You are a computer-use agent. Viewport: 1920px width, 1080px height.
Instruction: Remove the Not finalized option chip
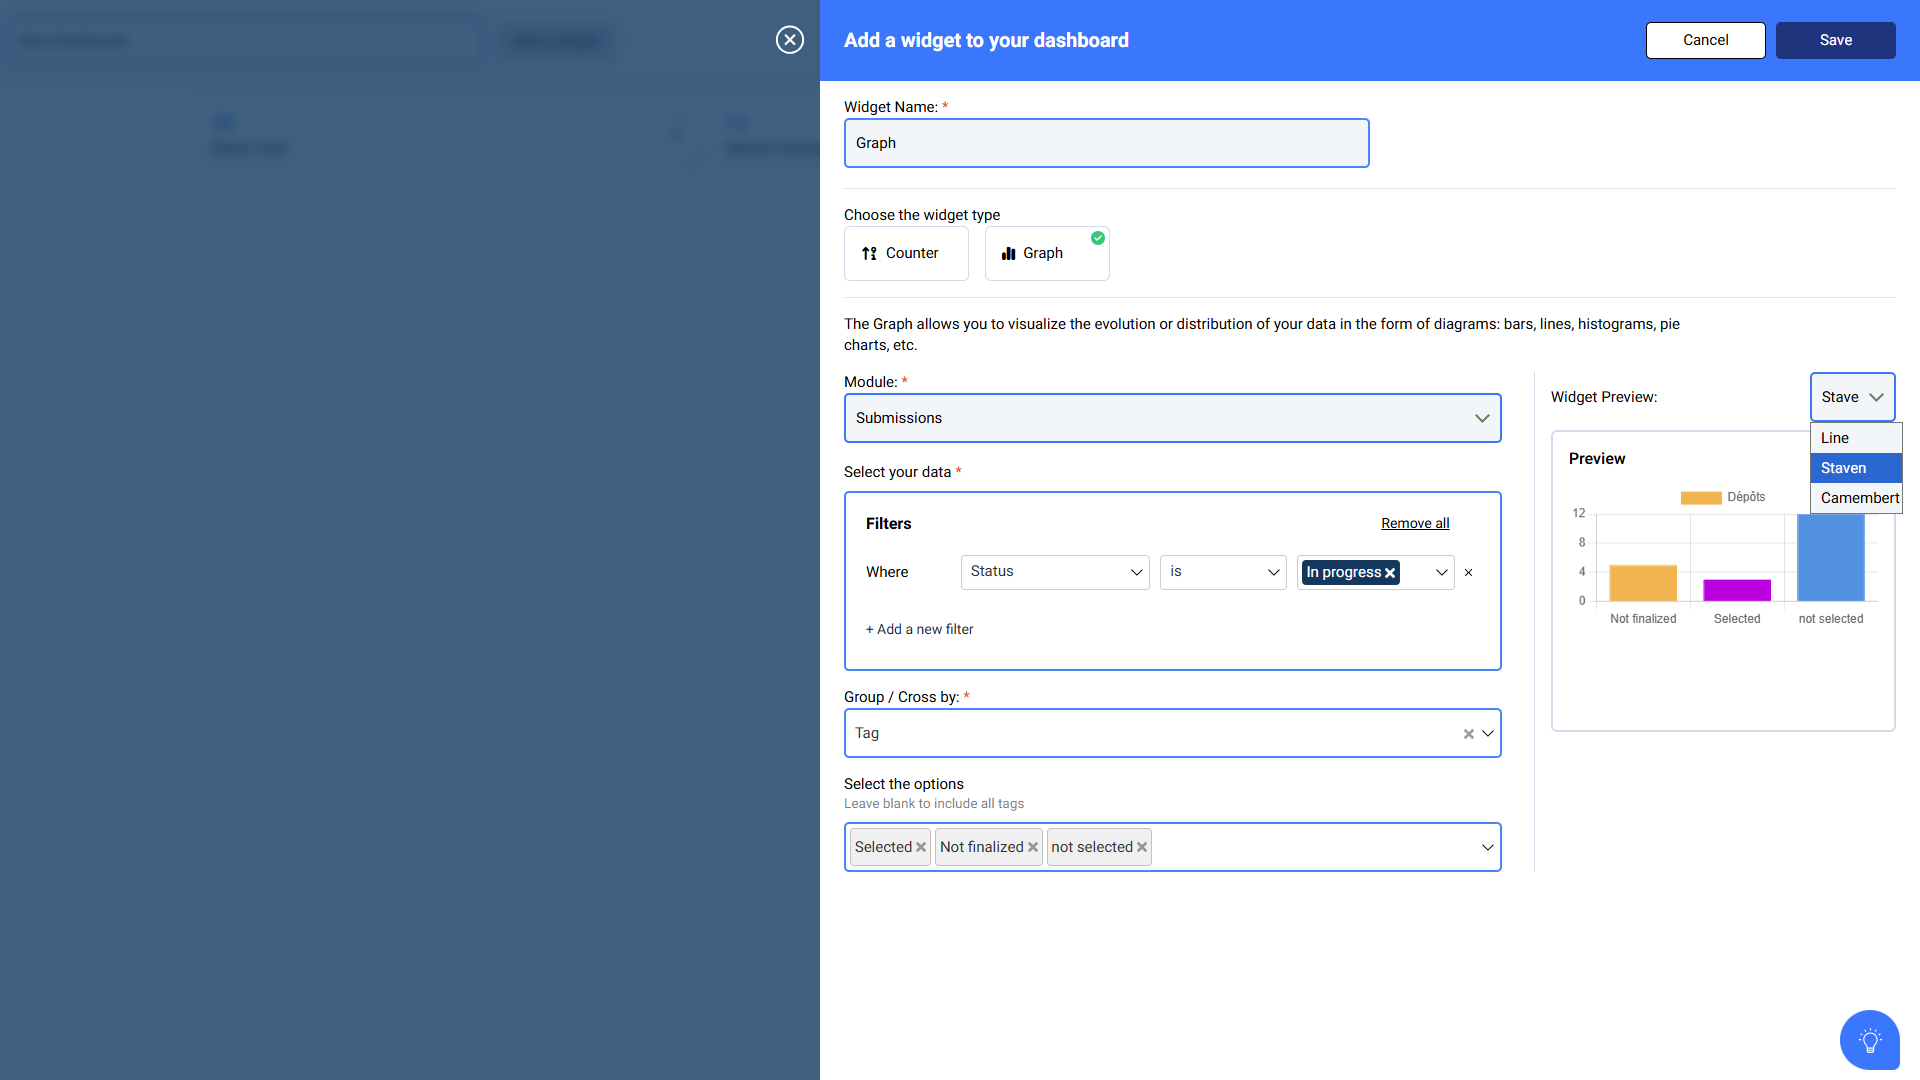[1033, 847]
